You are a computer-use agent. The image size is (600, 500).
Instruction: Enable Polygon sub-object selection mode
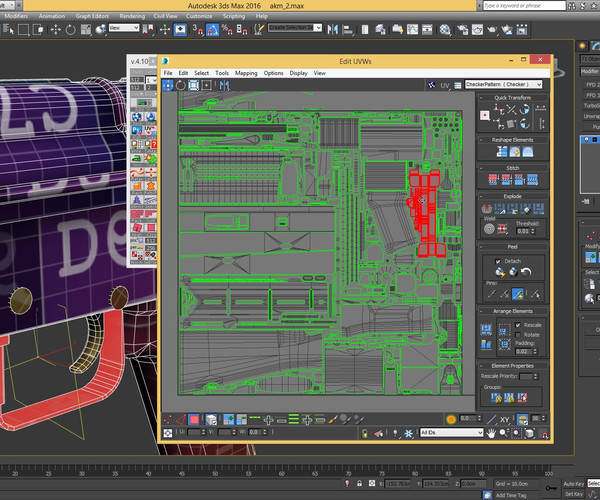[x=195, y=419]
